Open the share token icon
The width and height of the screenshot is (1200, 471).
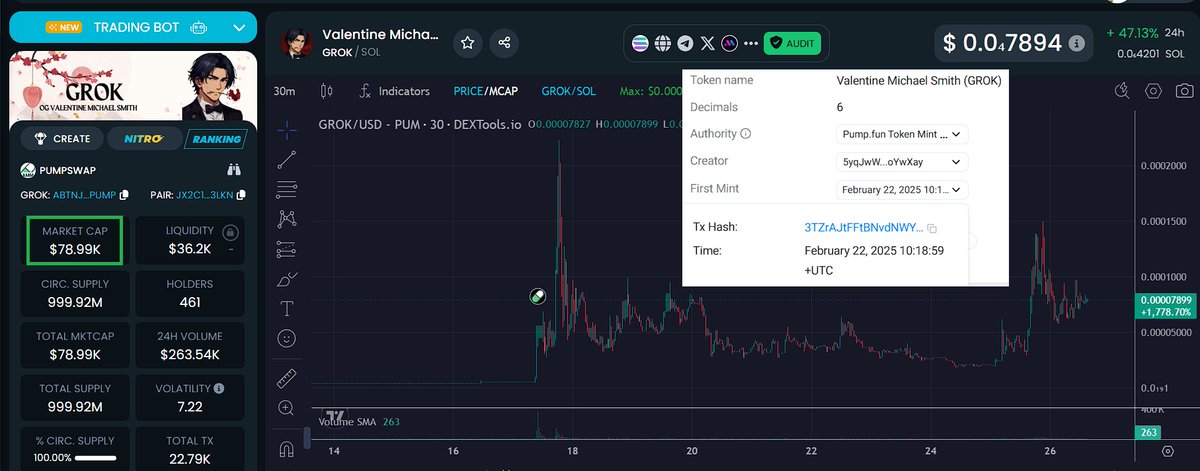tap(505, 43)
